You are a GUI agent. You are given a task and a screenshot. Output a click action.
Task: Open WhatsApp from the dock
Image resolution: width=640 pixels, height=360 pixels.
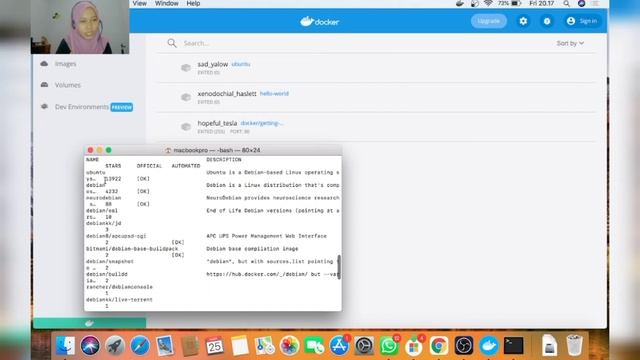pos(389,346)
